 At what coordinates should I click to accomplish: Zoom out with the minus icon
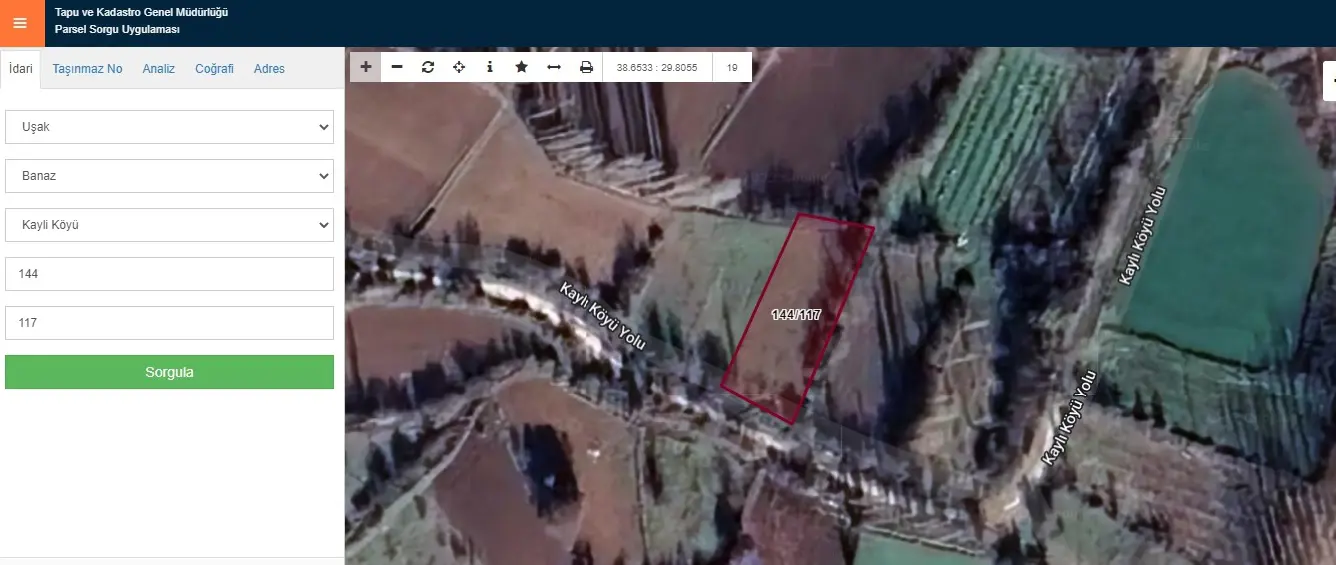[x=397, y=67]
